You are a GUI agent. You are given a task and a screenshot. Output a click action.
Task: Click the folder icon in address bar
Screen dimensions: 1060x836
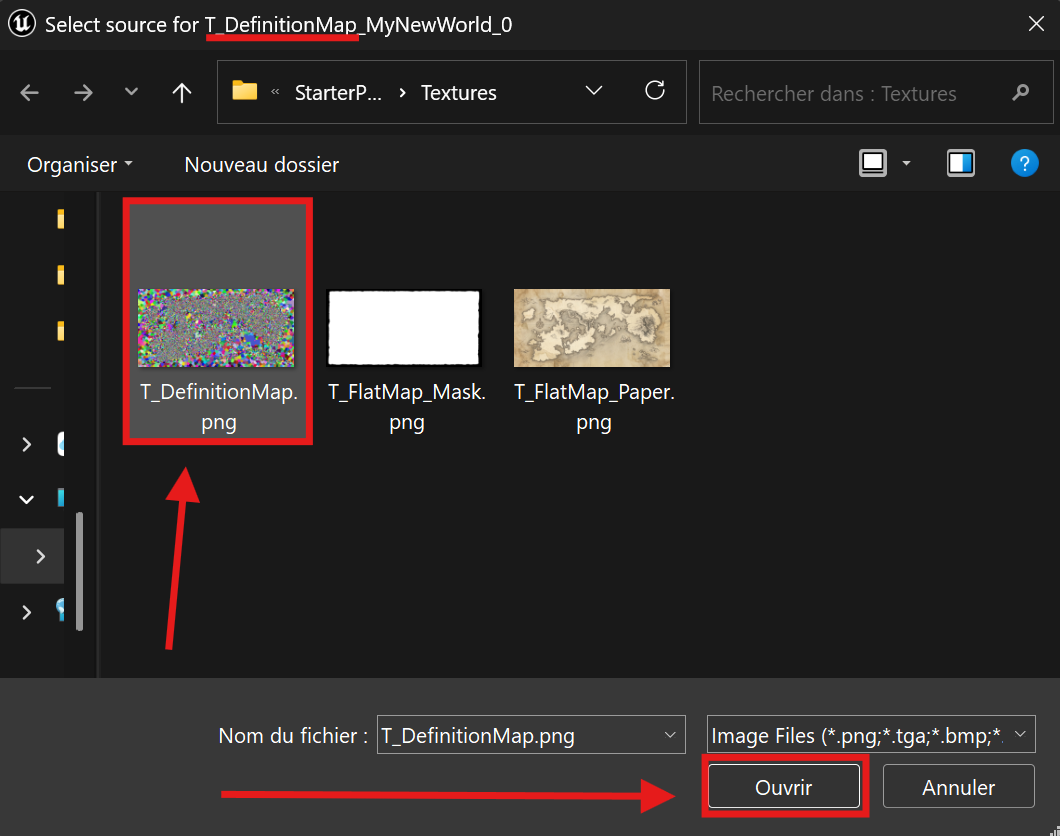click(245, 91)
